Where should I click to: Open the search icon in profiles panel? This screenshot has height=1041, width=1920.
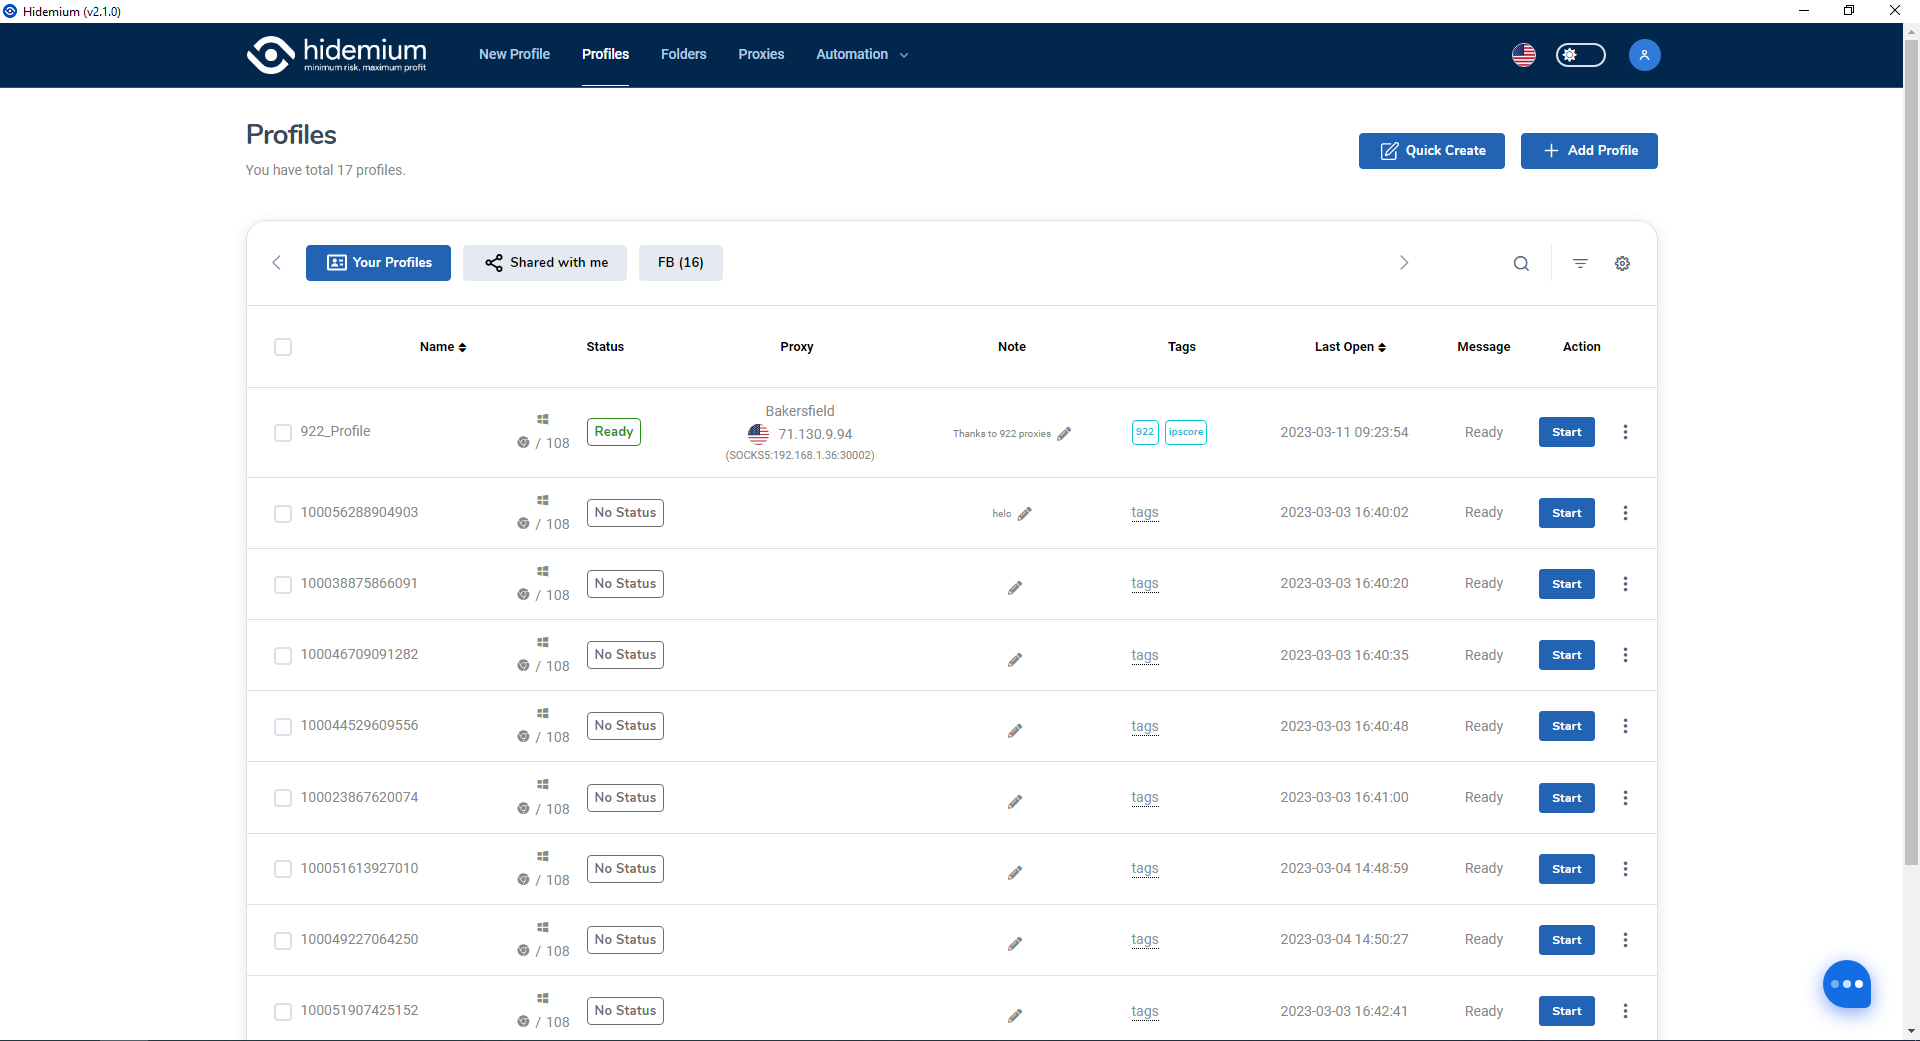pos(1521,263)
